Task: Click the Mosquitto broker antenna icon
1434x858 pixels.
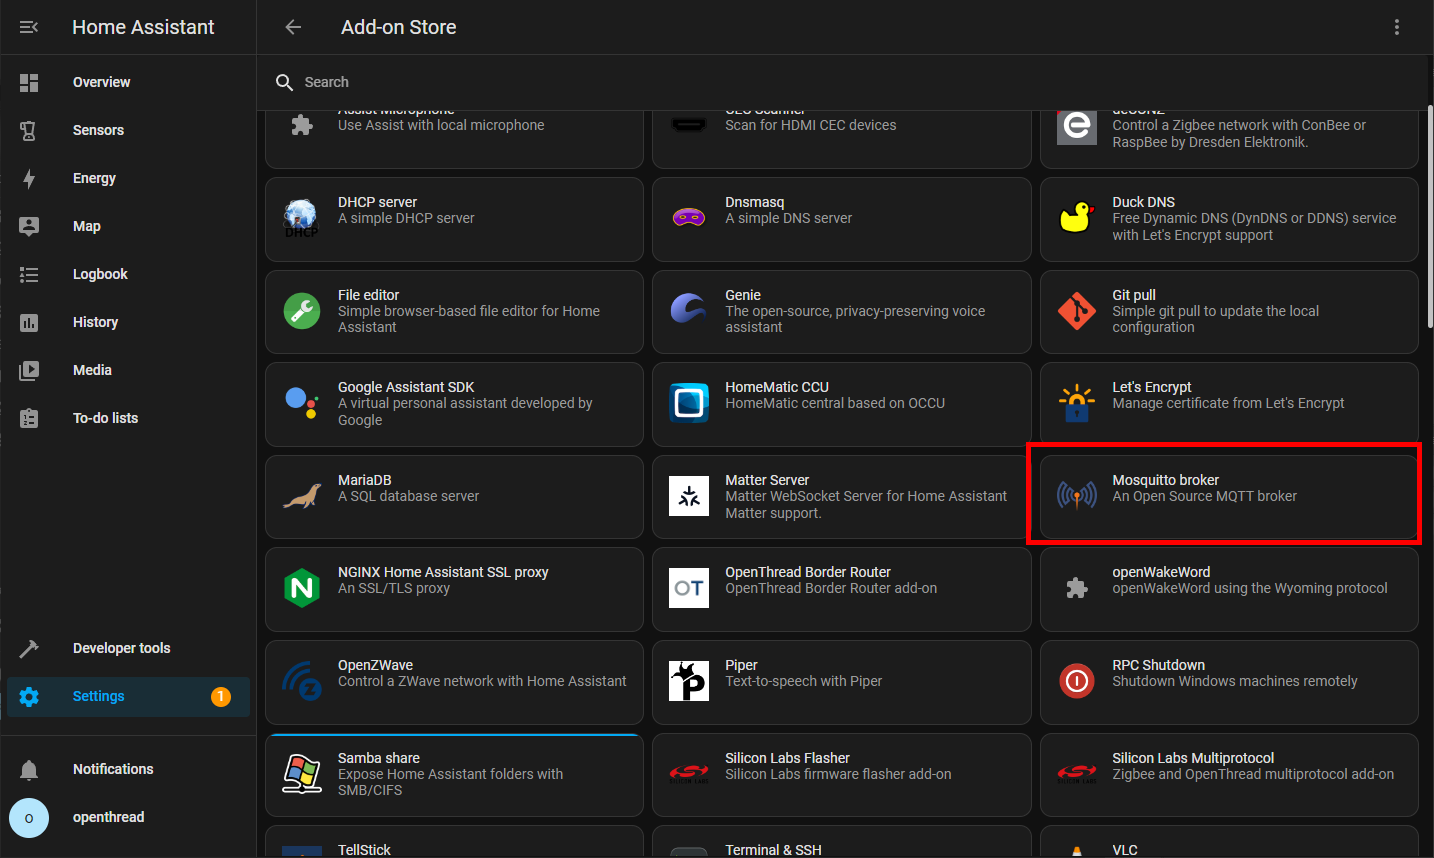Action: click(x=1076, y=495)
